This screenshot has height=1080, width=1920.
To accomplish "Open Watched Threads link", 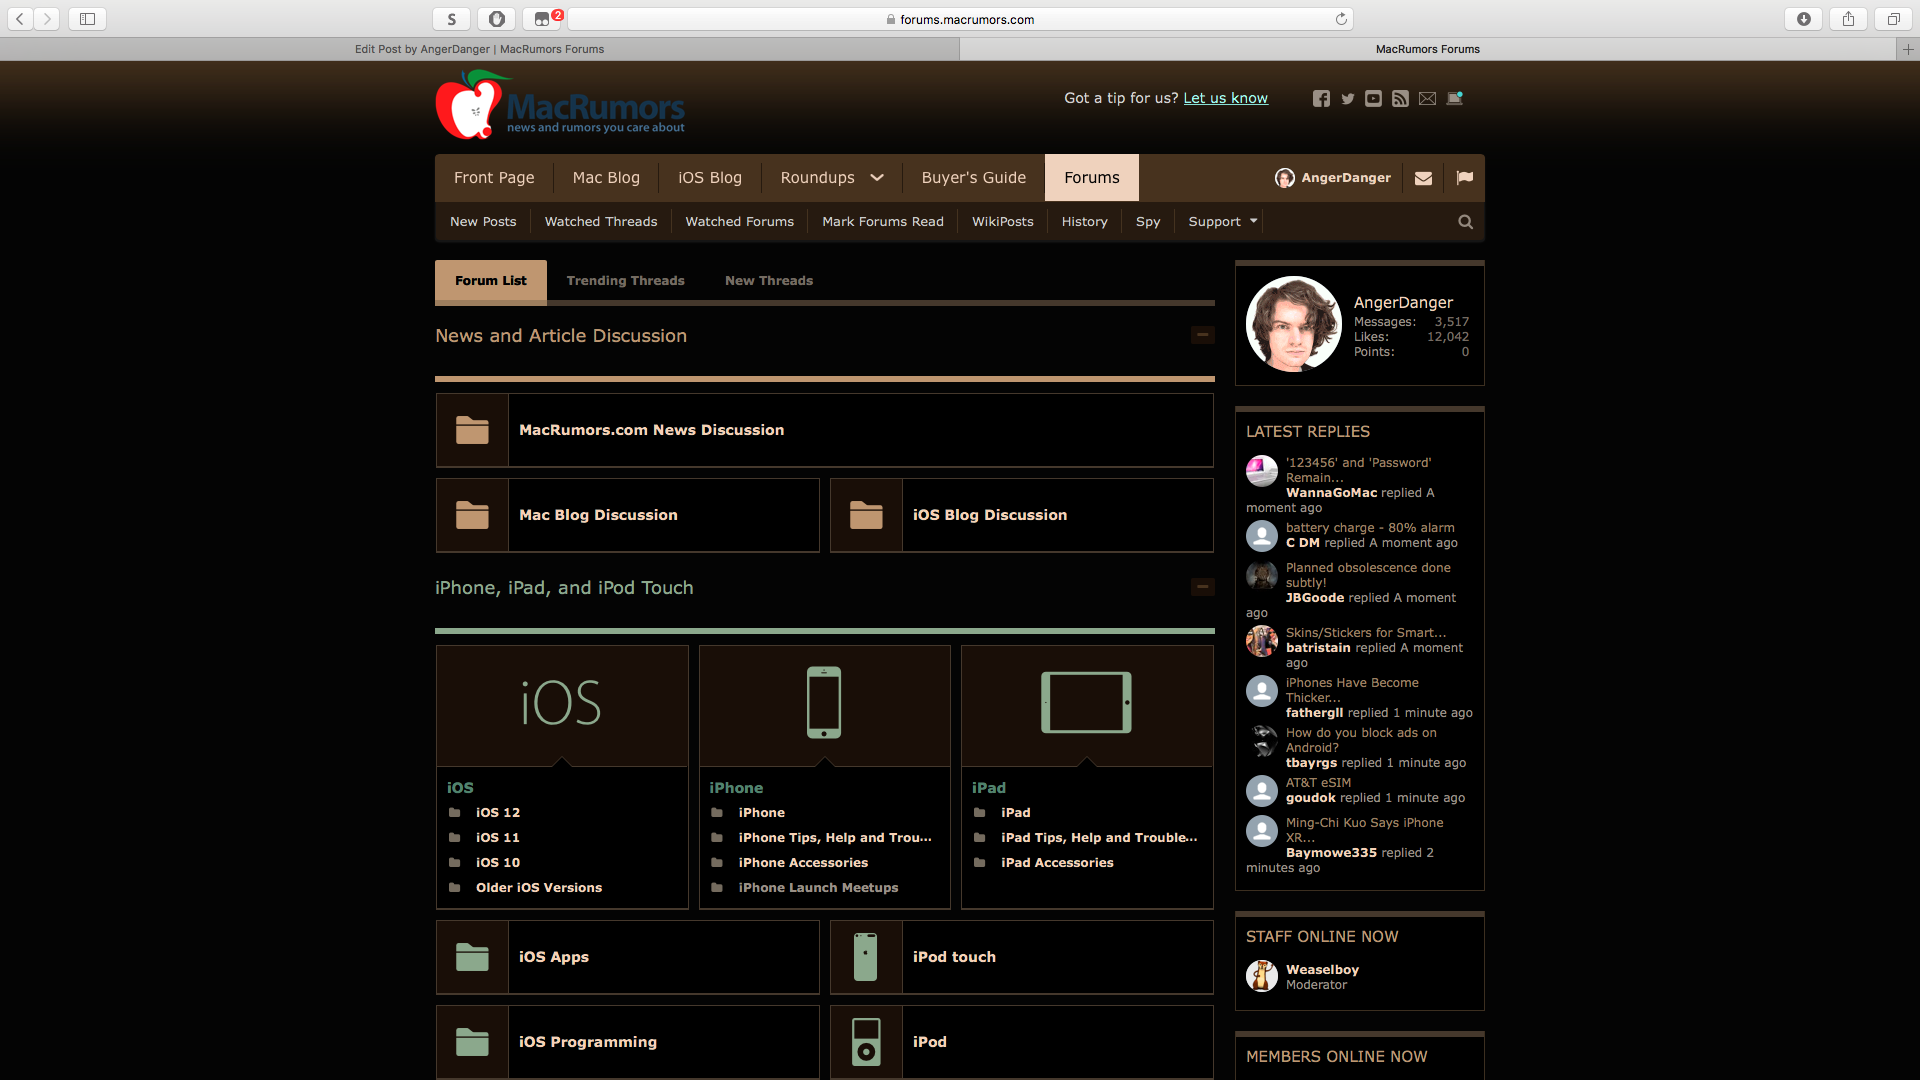I will [x=601, y=222].
